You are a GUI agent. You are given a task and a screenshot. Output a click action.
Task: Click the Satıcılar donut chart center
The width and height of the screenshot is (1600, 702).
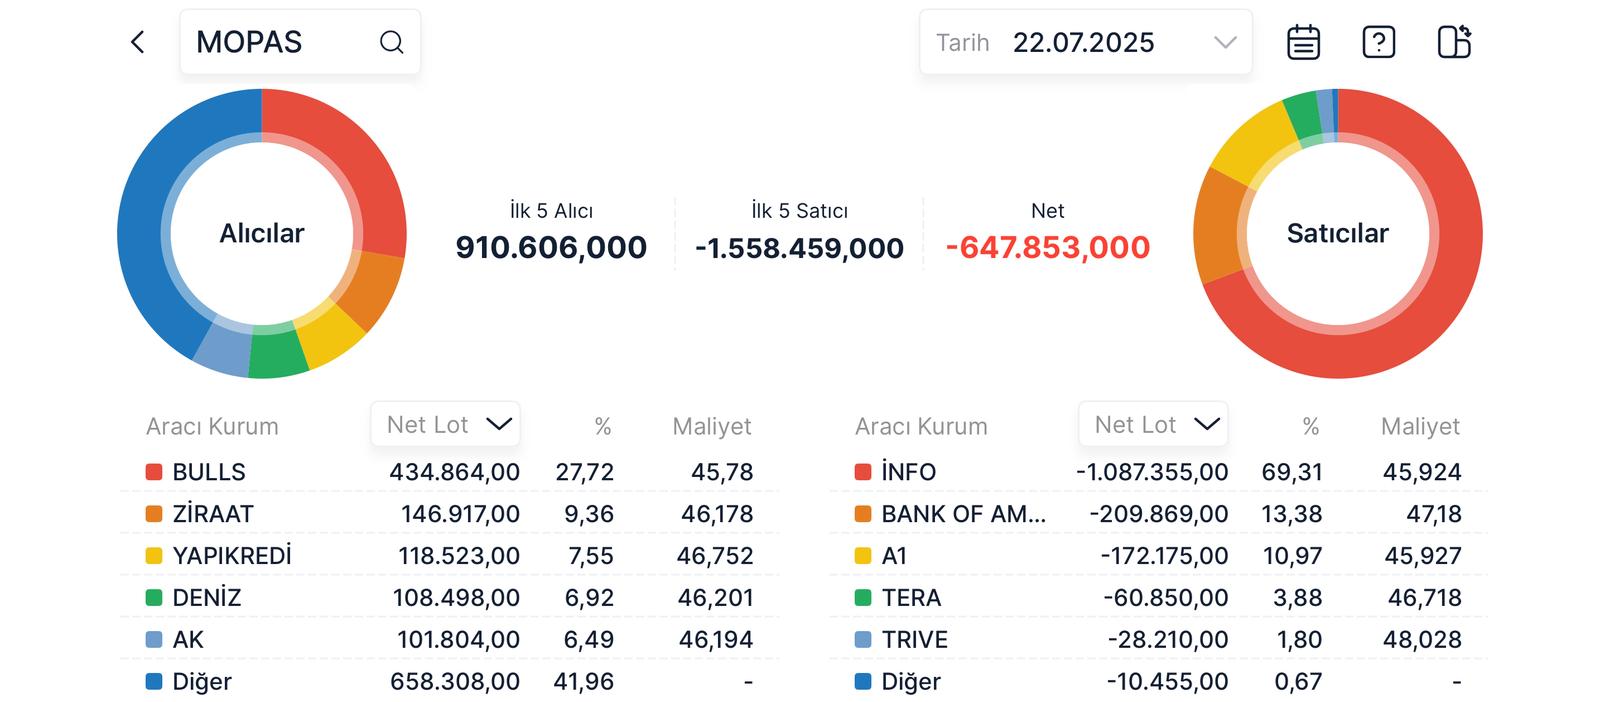point(1337,233)
